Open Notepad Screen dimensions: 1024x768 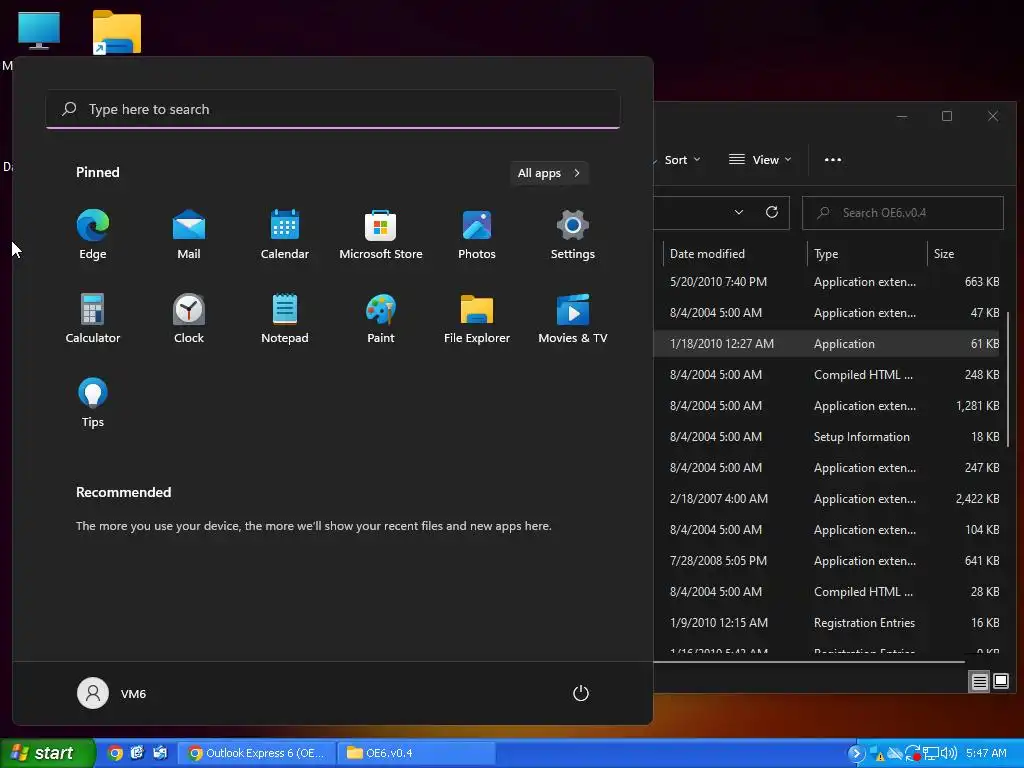coord(285,318)
